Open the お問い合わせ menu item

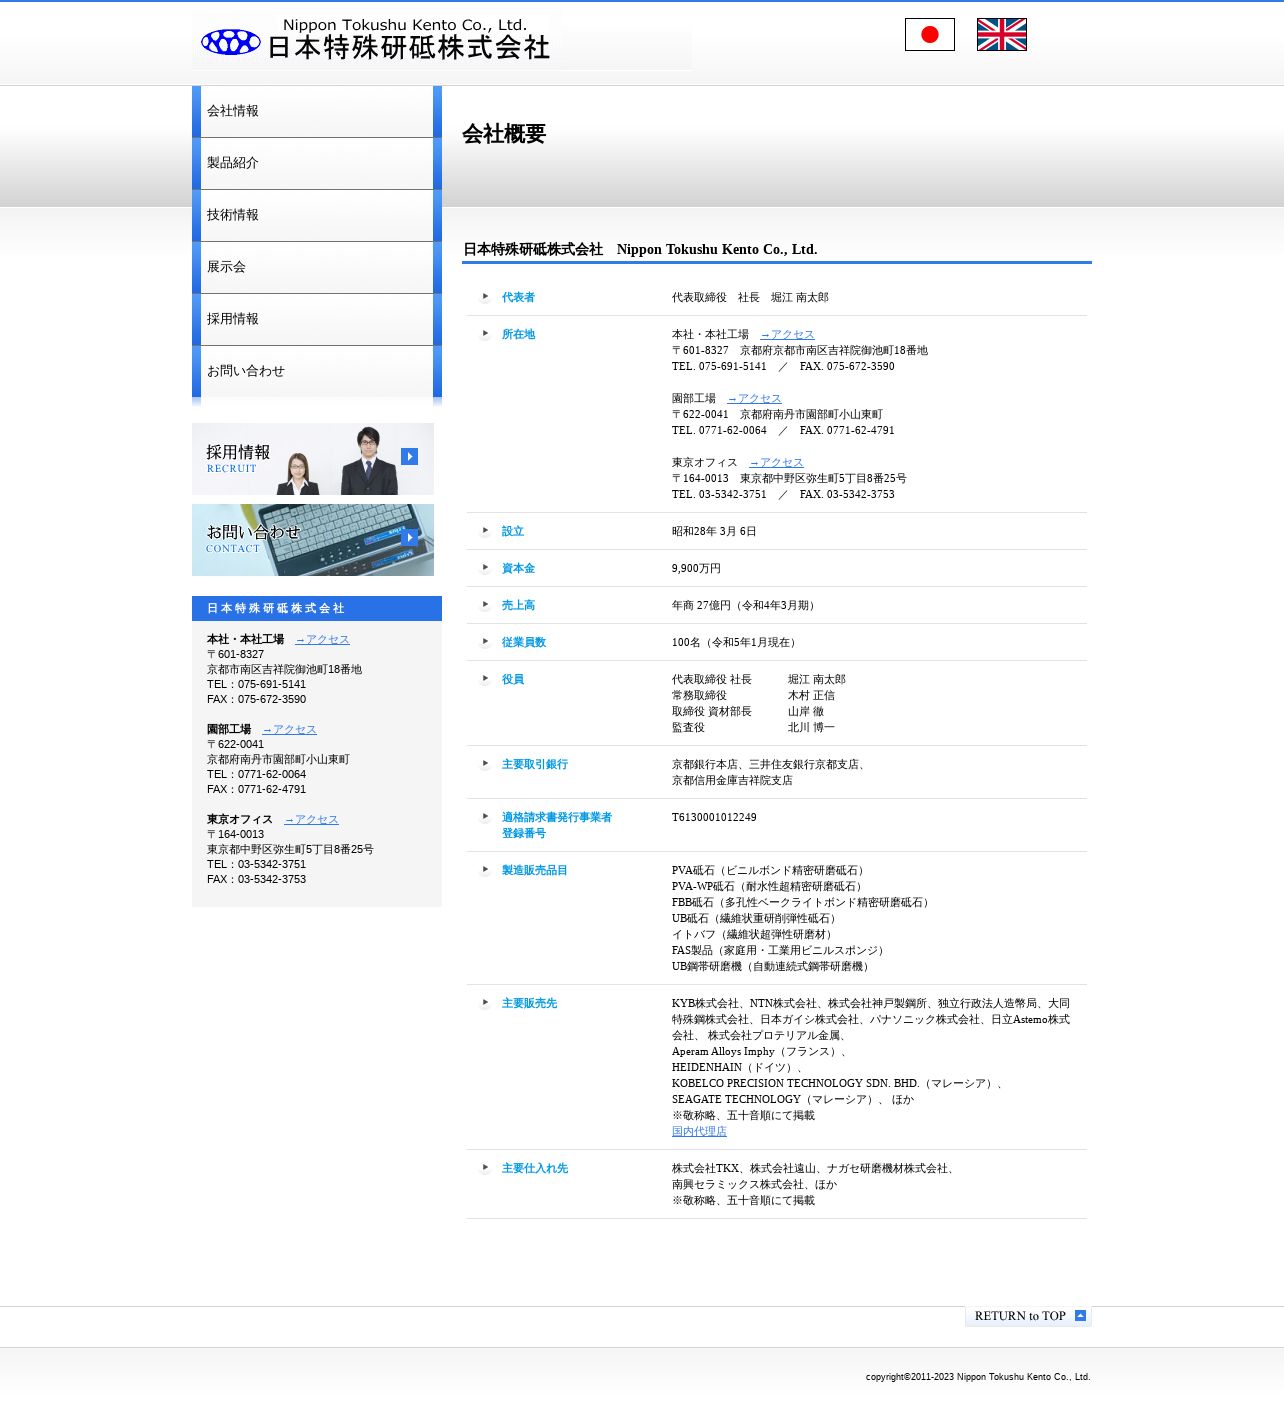(x=317, y=371)
